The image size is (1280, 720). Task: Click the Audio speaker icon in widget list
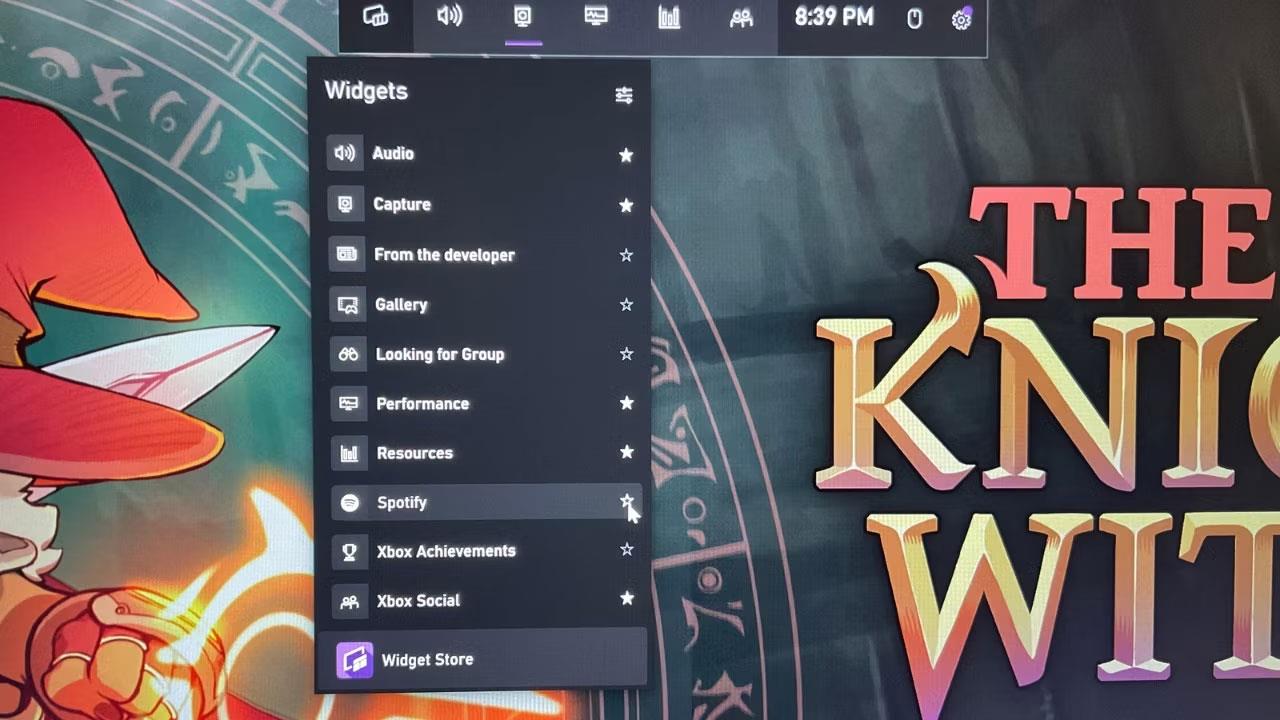345,153
